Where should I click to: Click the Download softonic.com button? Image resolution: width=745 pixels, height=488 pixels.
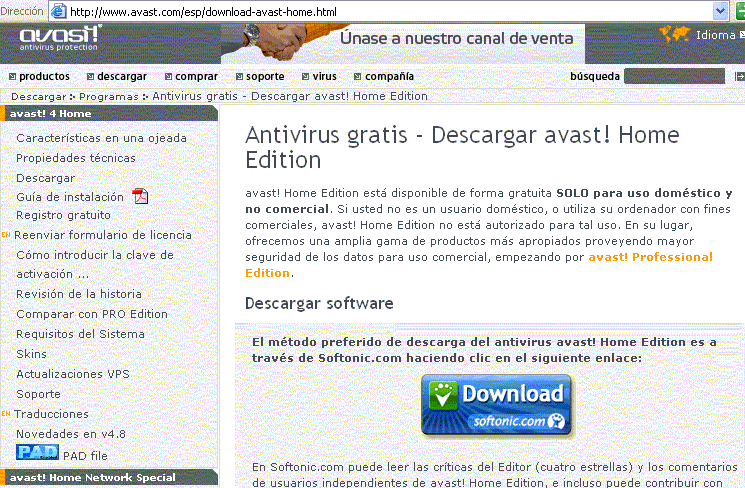click(496, 405)
